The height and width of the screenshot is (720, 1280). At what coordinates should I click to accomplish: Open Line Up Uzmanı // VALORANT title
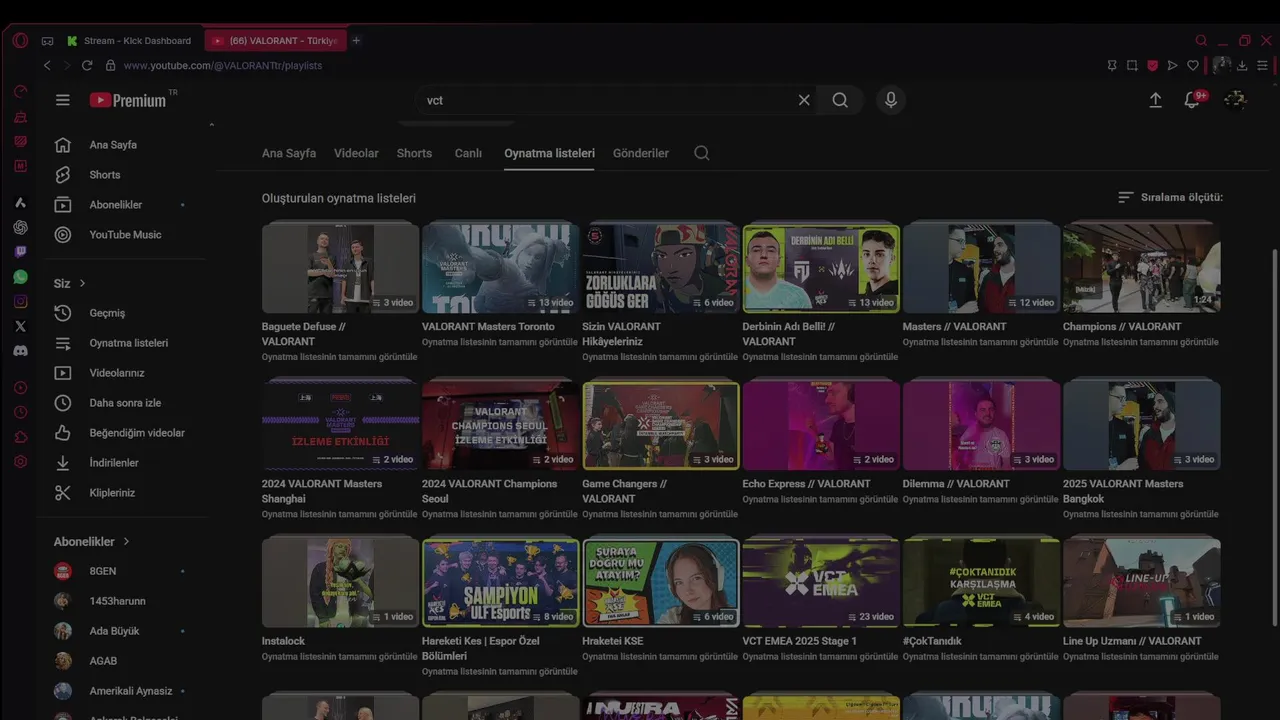1132,641
